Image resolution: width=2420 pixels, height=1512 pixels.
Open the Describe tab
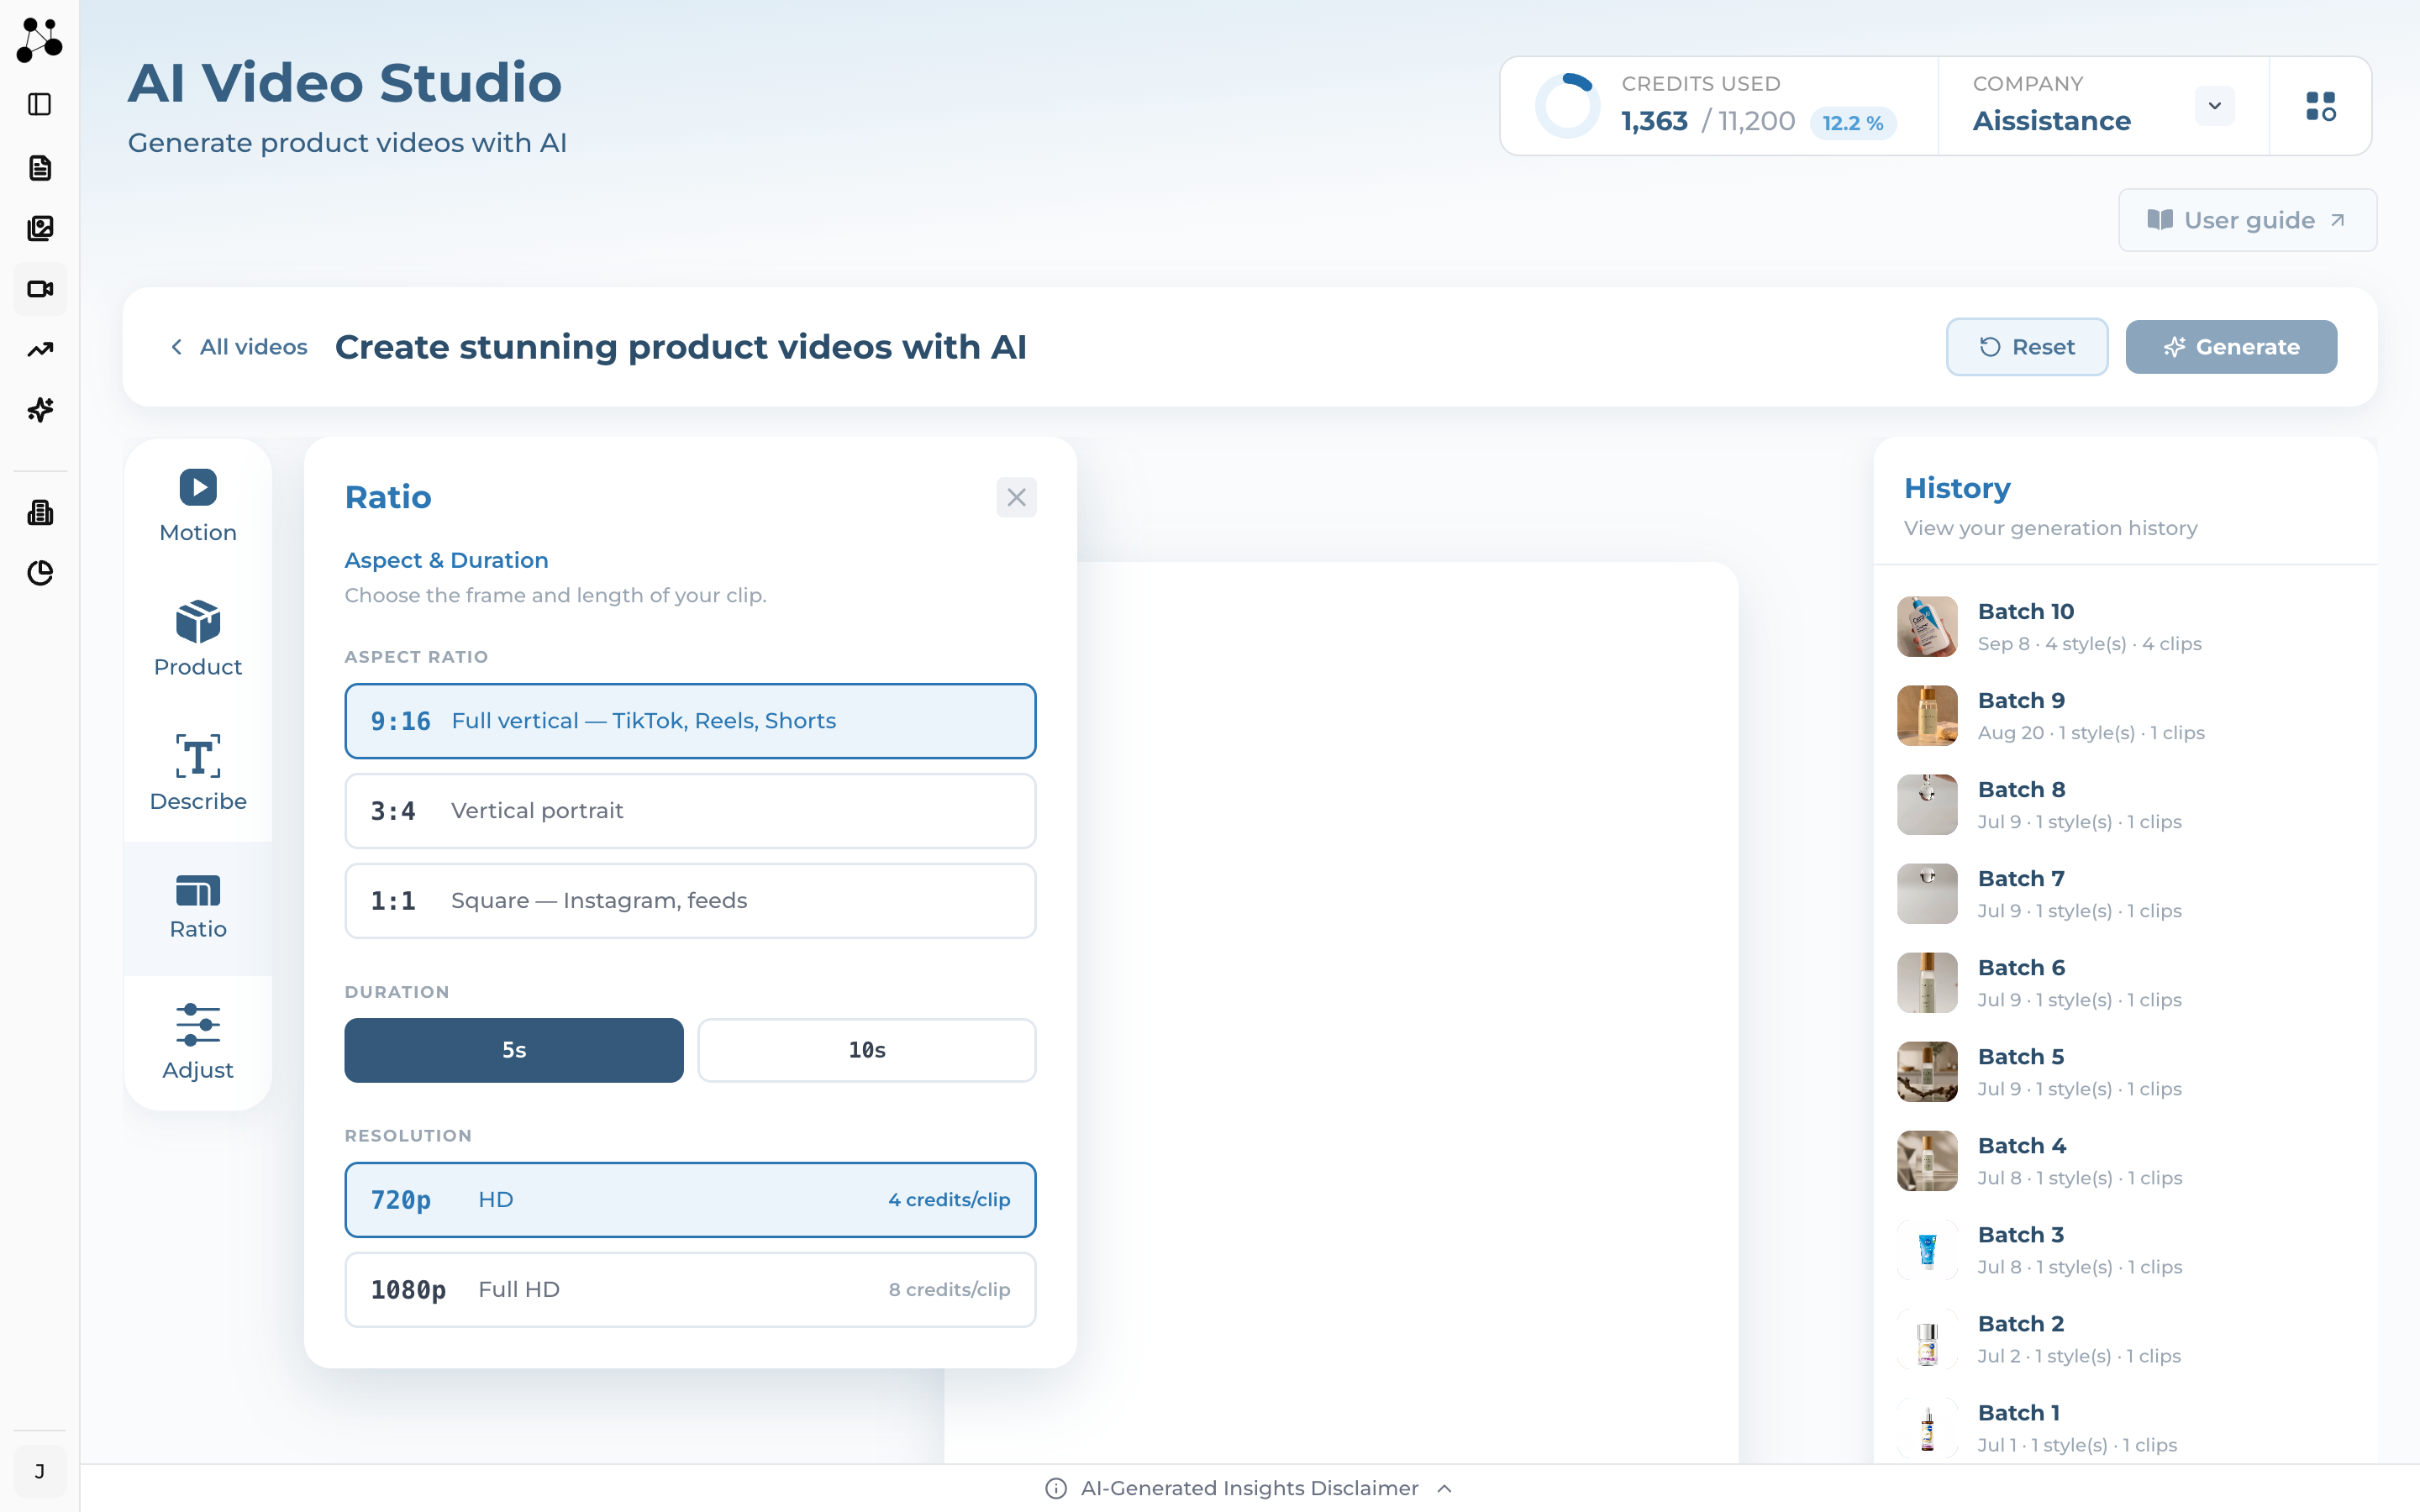tap(198, 774)
